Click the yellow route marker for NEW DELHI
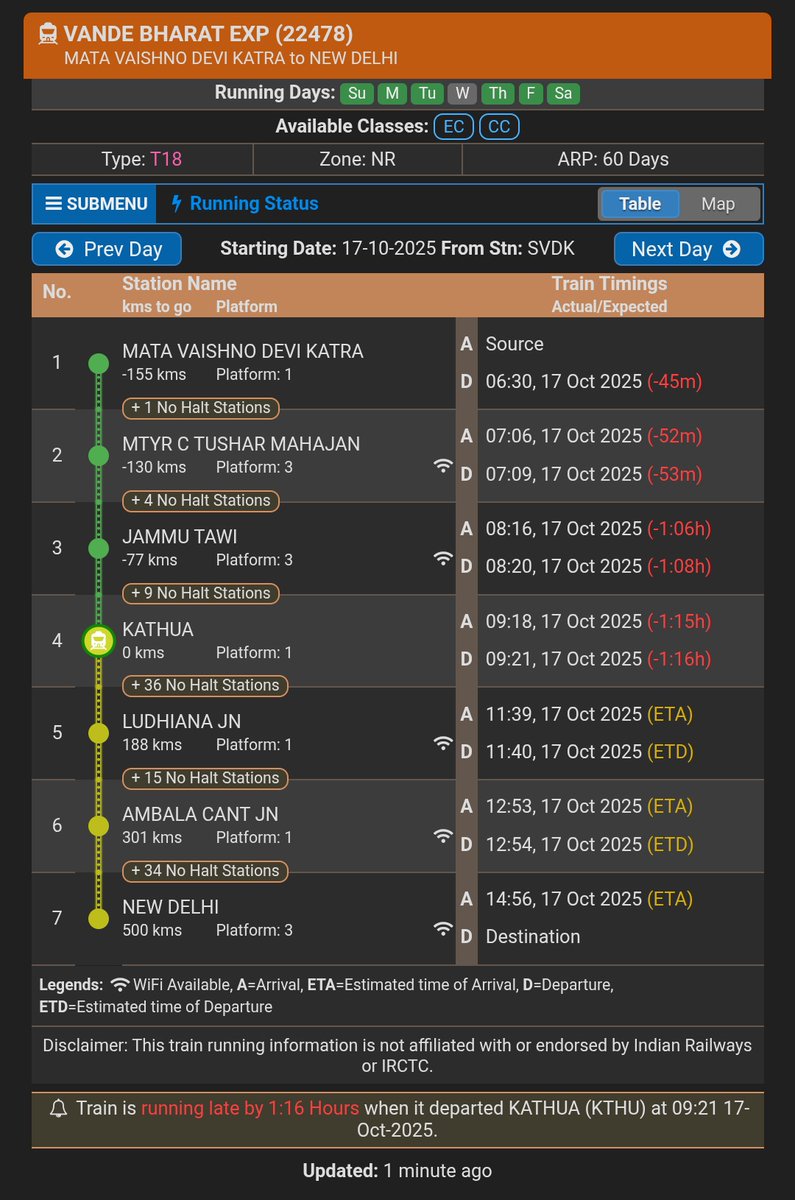Image resolution: width=795 pixels, height=1200 pixels. click(98, 919)
